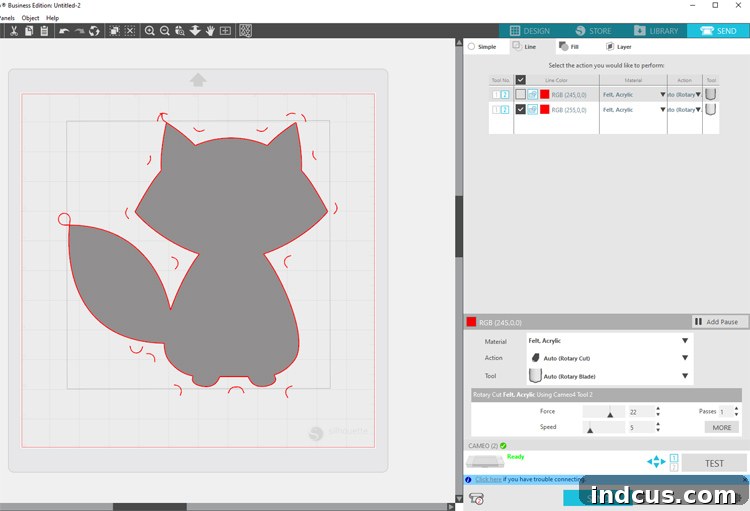Screen dimensions: 750x511
Task: Expand the Material Felt, Acrylic dropdown in lower panel
Action: point(684,341)
